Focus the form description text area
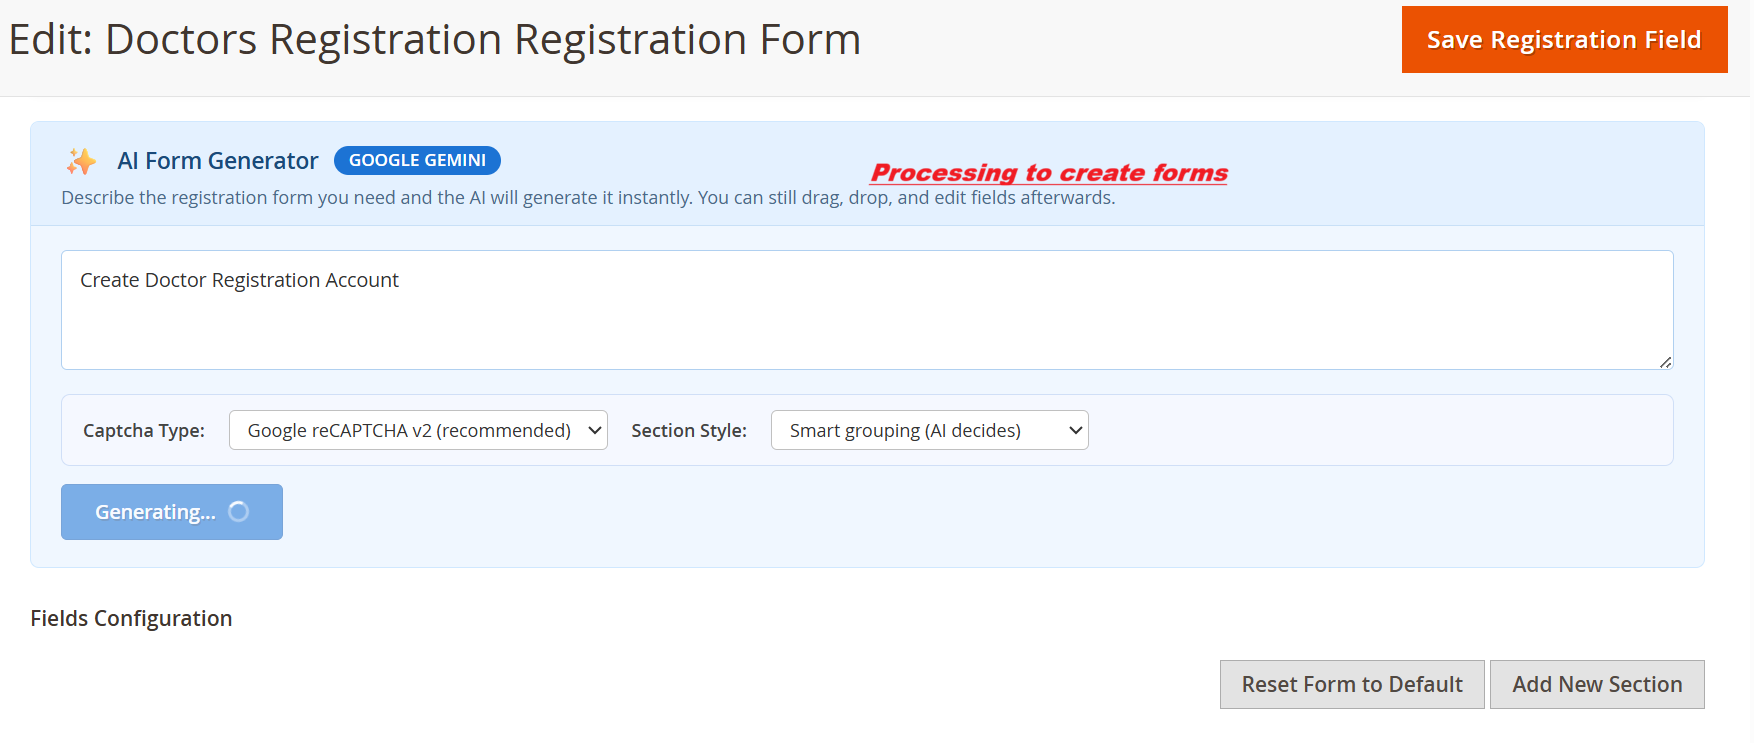Screen dimensions: 1754x743 click(866, 310)
